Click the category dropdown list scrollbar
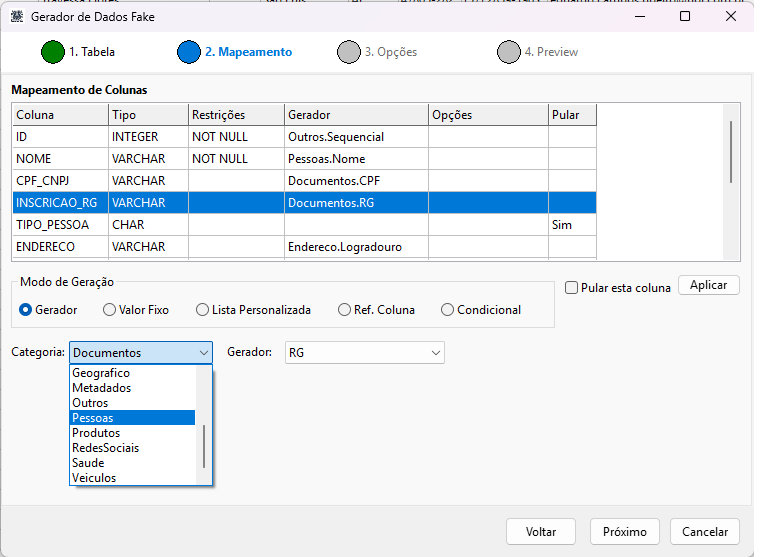Viewport: 764px width, 557px height. pos(204,447)
